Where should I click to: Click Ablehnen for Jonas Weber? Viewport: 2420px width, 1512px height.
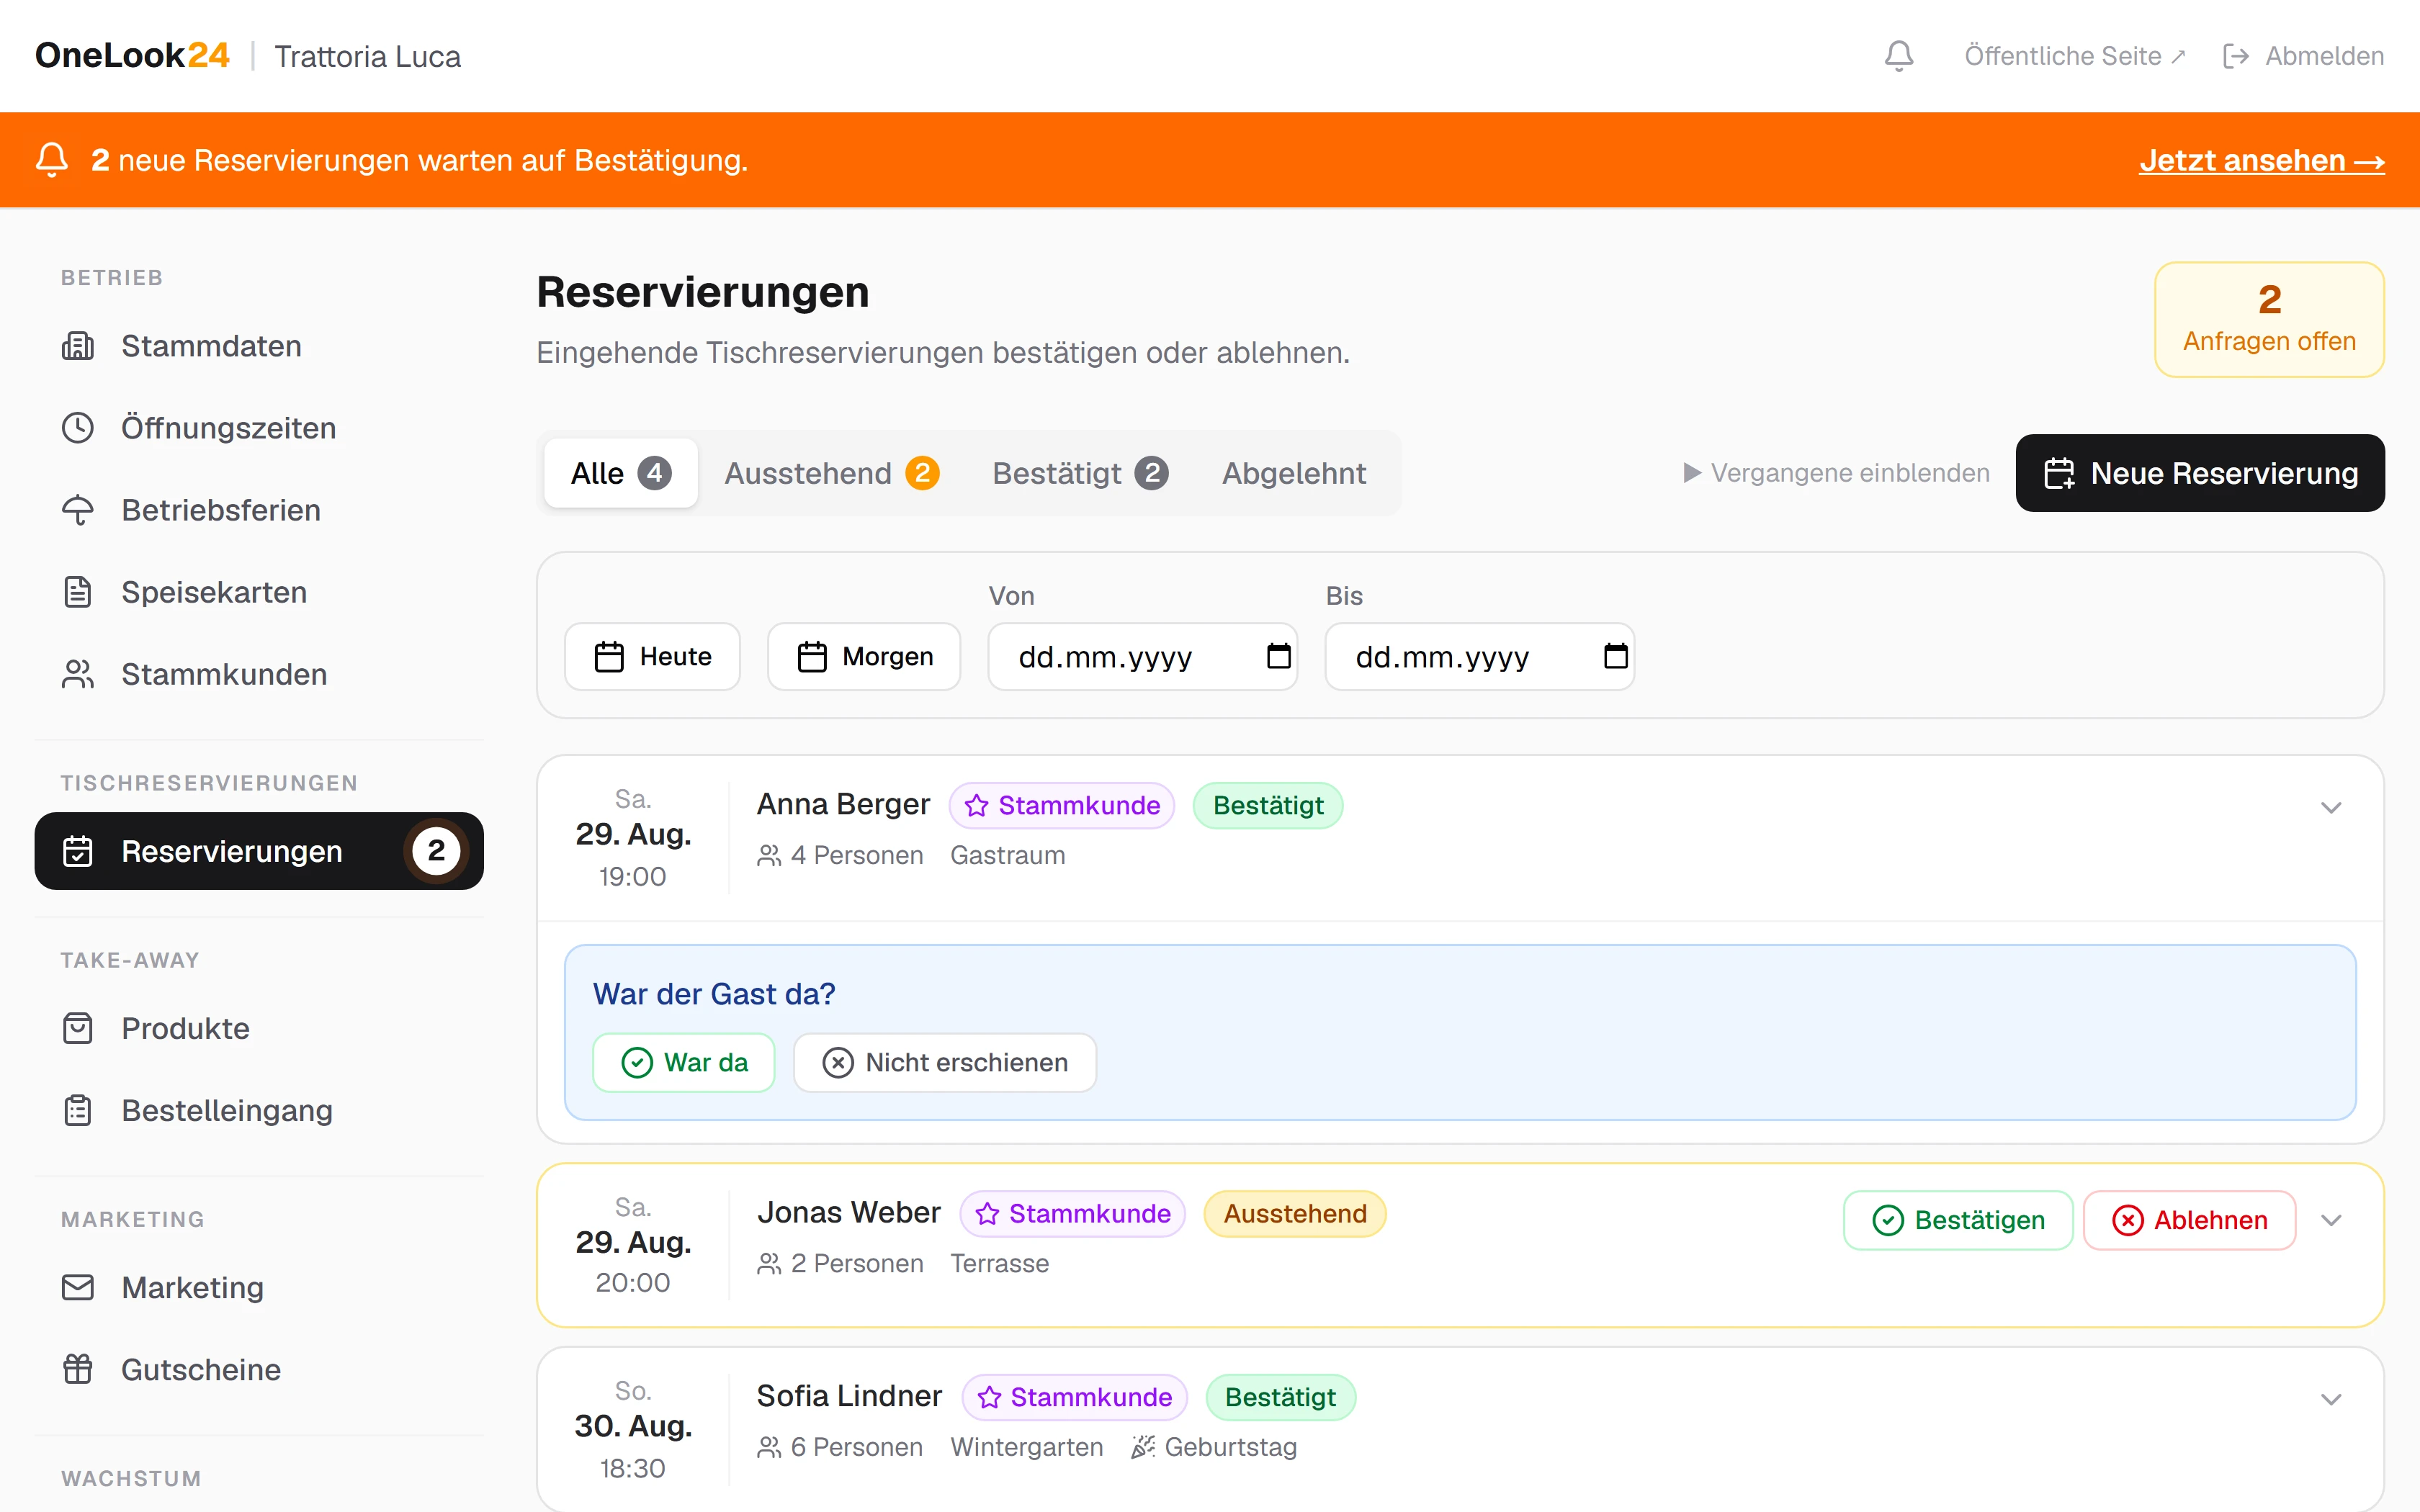(x=2189, y=1220)
